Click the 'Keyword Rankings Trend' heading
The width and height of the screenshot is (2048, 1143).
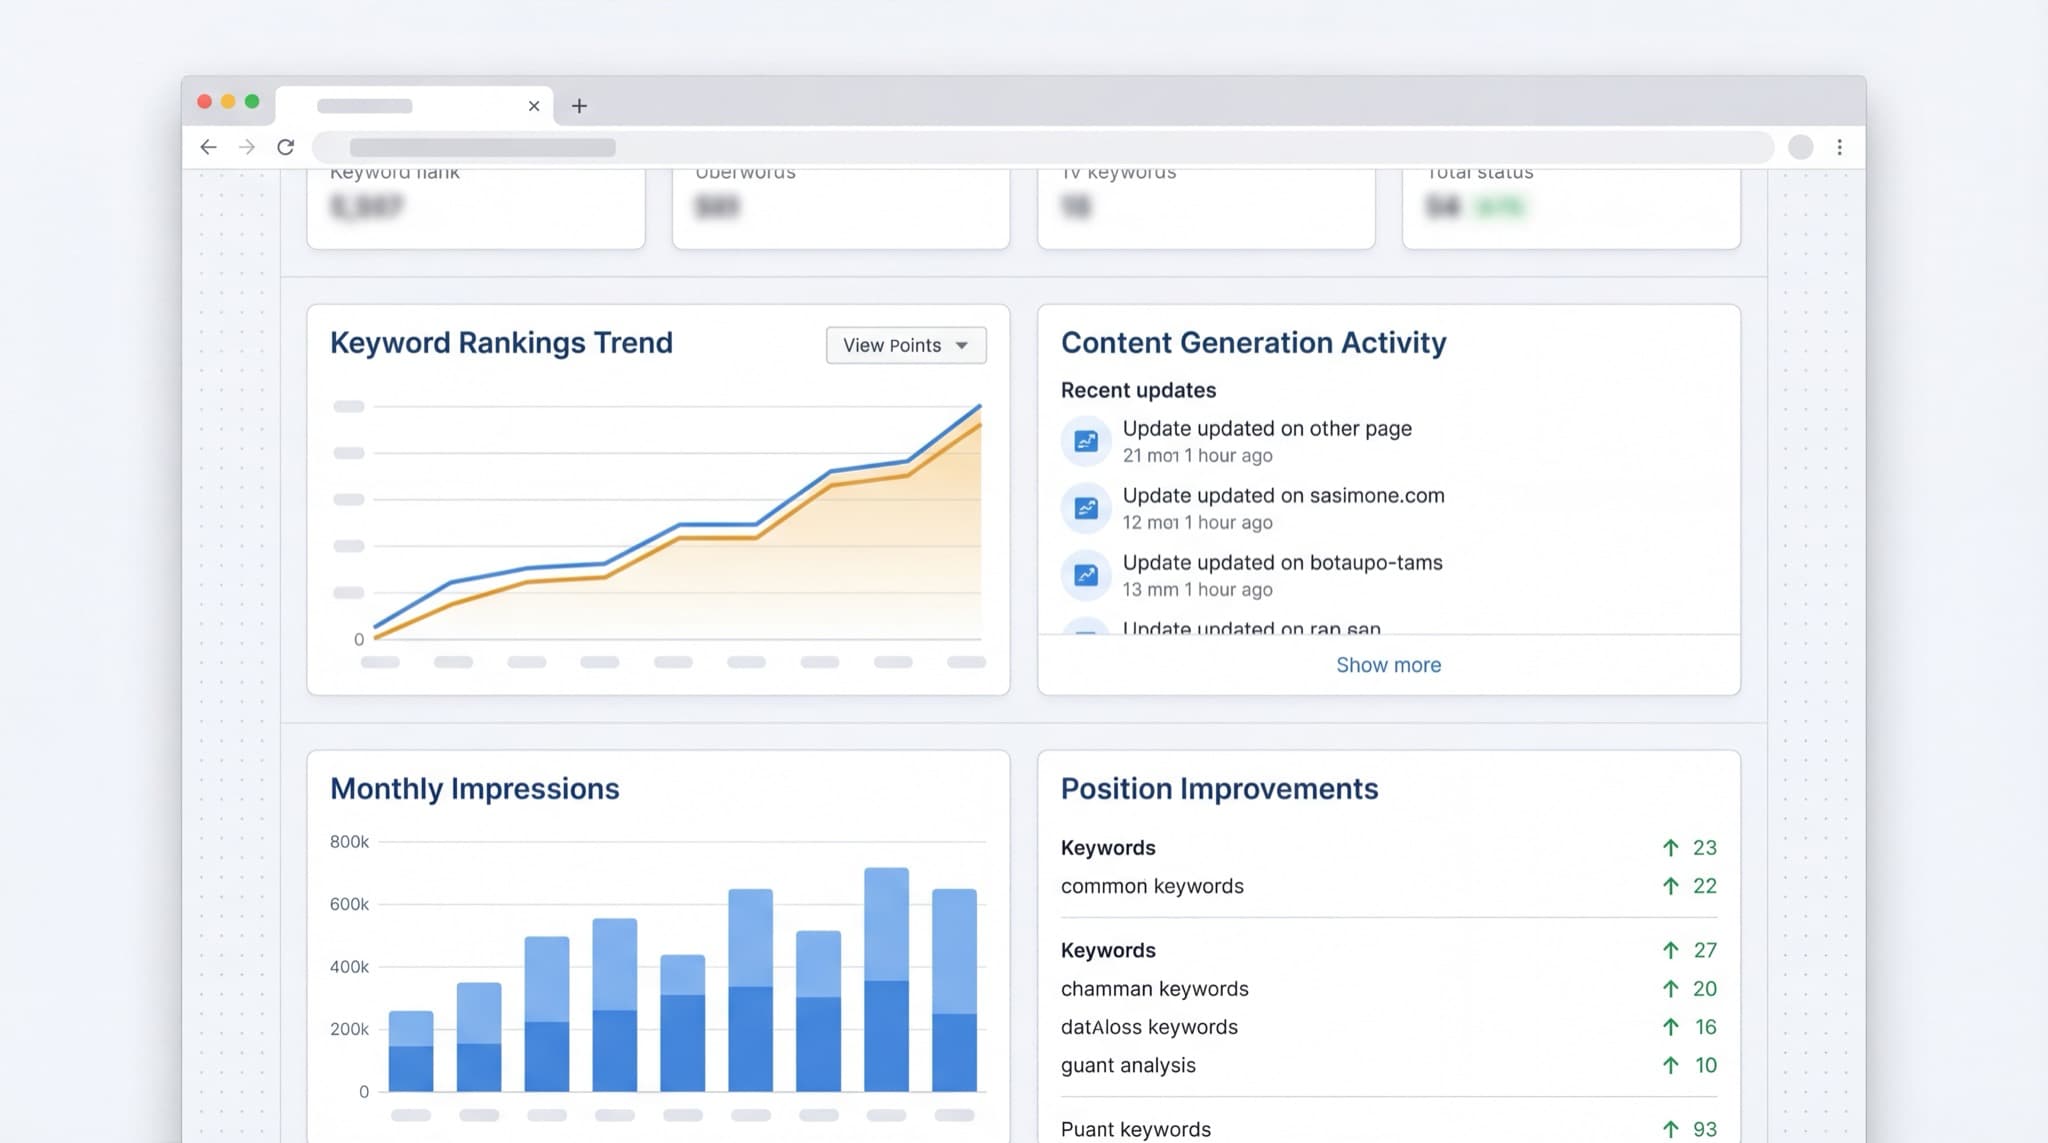501,342
